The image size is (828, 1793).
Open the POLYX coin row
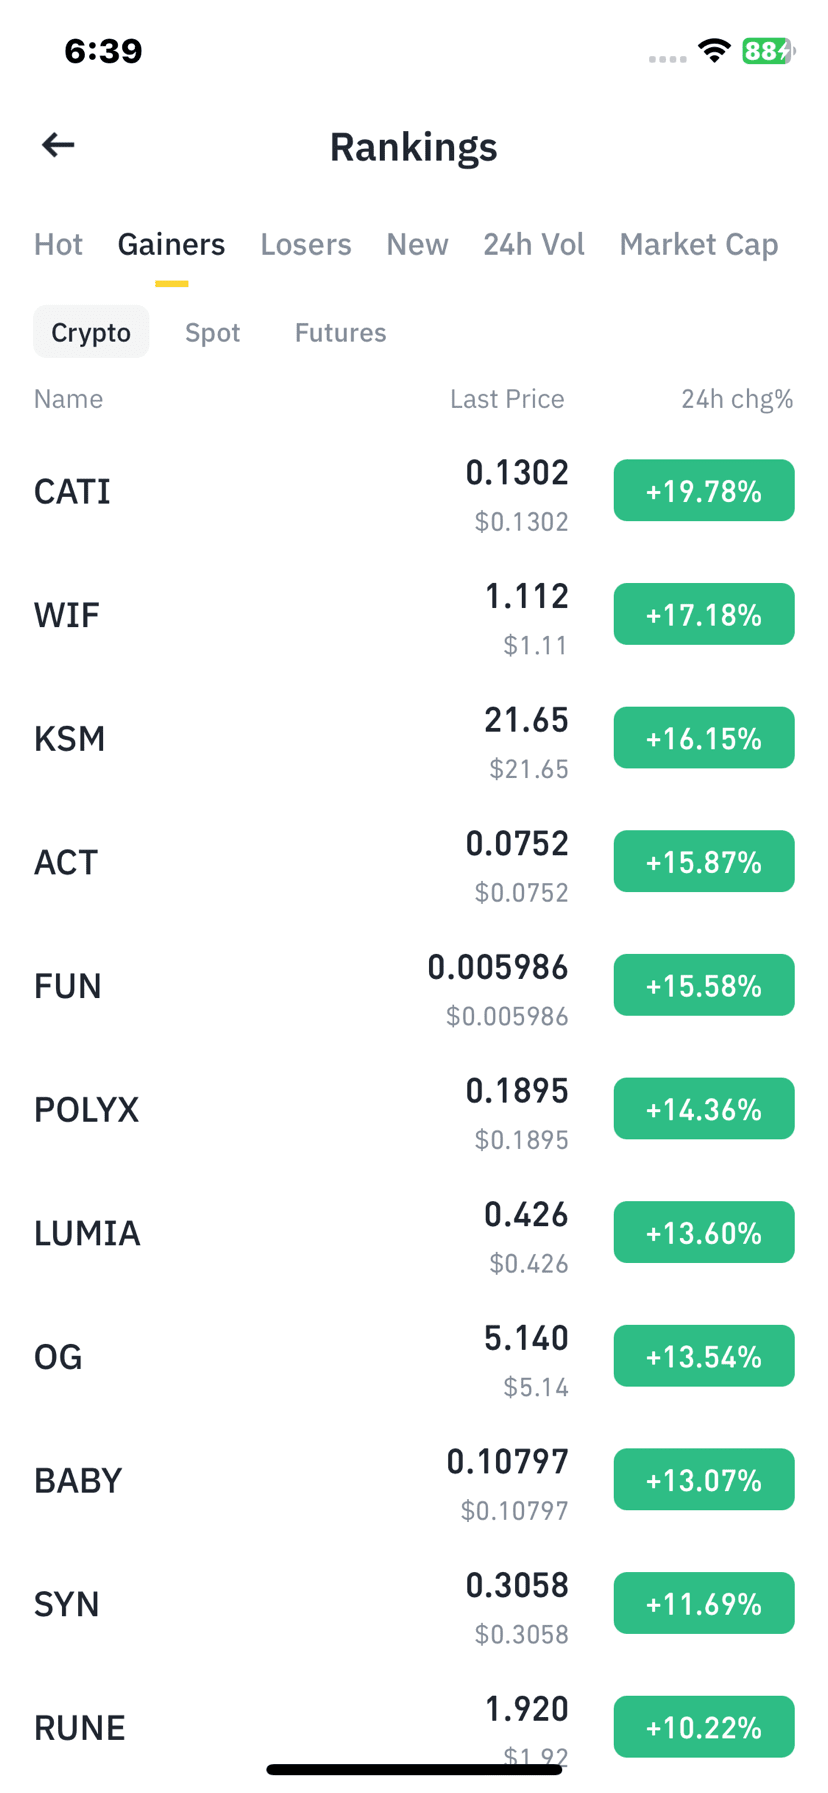tap(414, 1110)
